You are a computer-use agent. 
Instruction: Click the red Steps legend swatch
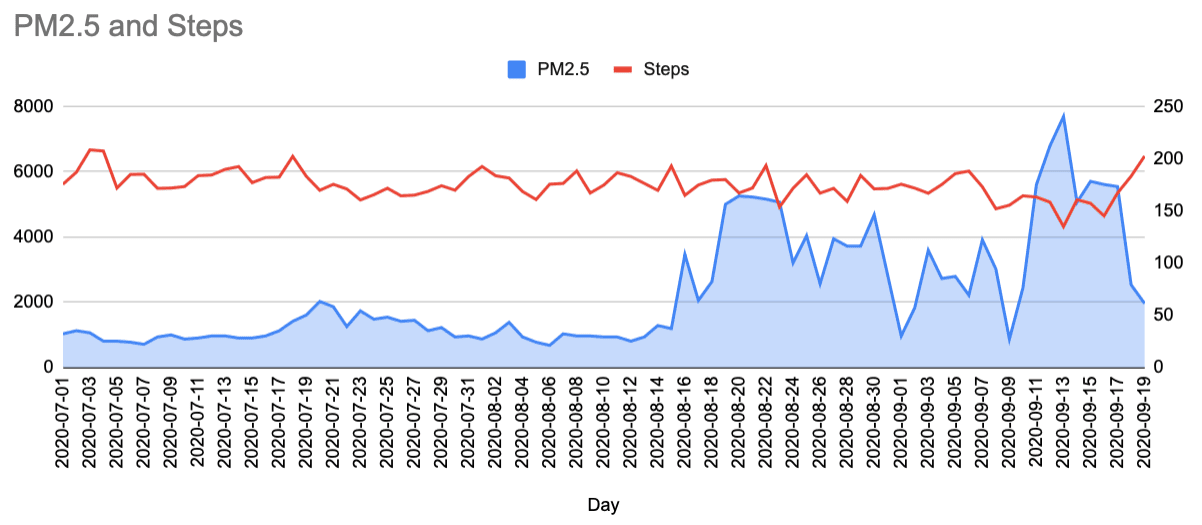[623, 69]
